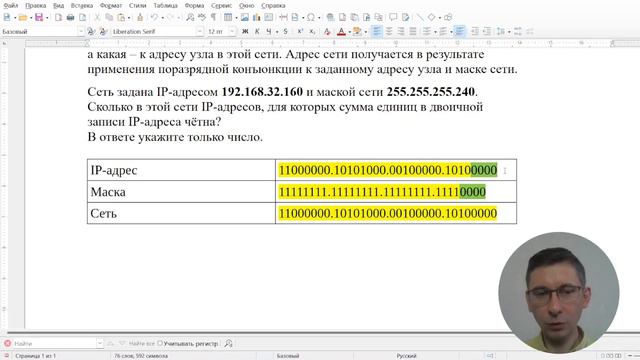This screenshot has height=360, width=640.
Task: Expand the Insert table dropdown arrow
Action: 236,18
